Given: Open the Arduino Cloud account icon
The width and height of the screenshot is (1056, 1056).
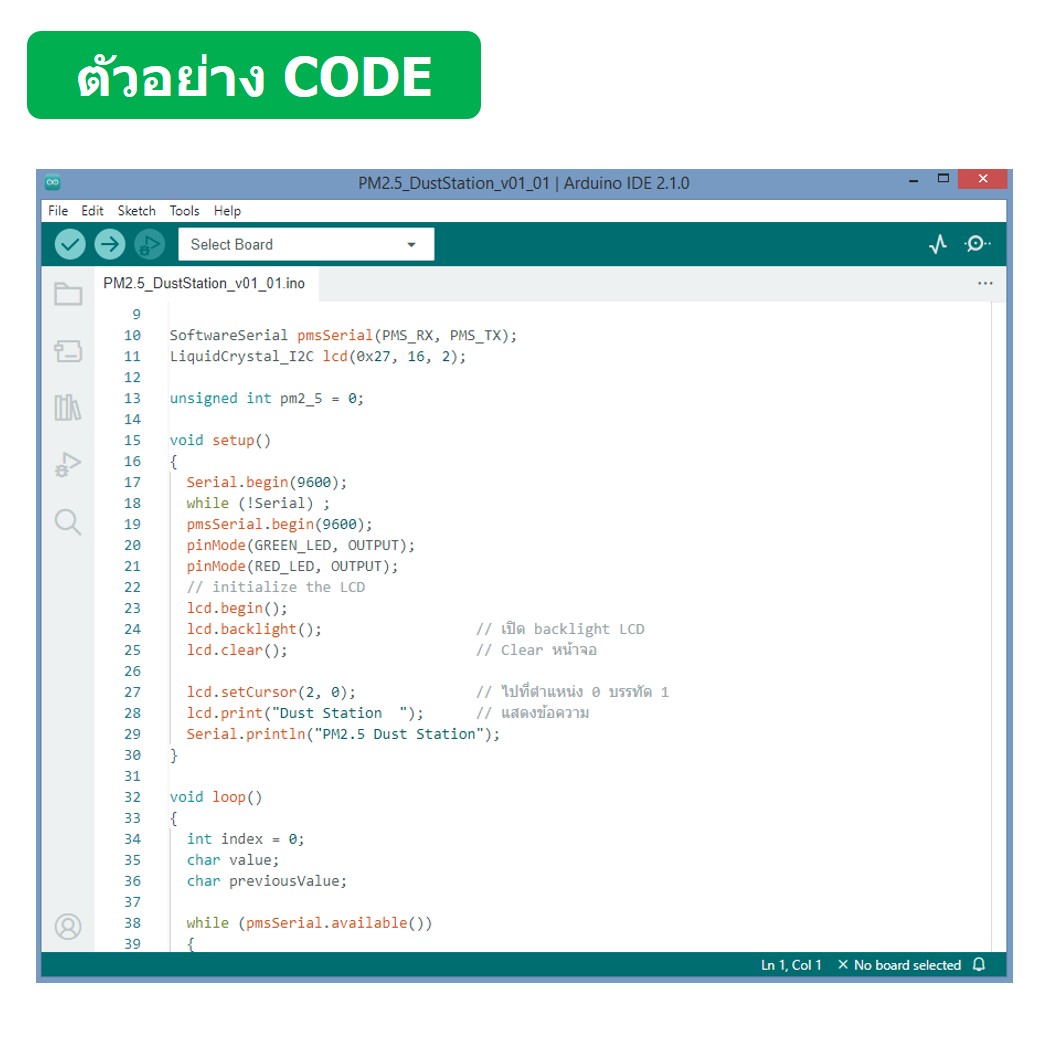Looking at the screenshot, I should [67, 927].
